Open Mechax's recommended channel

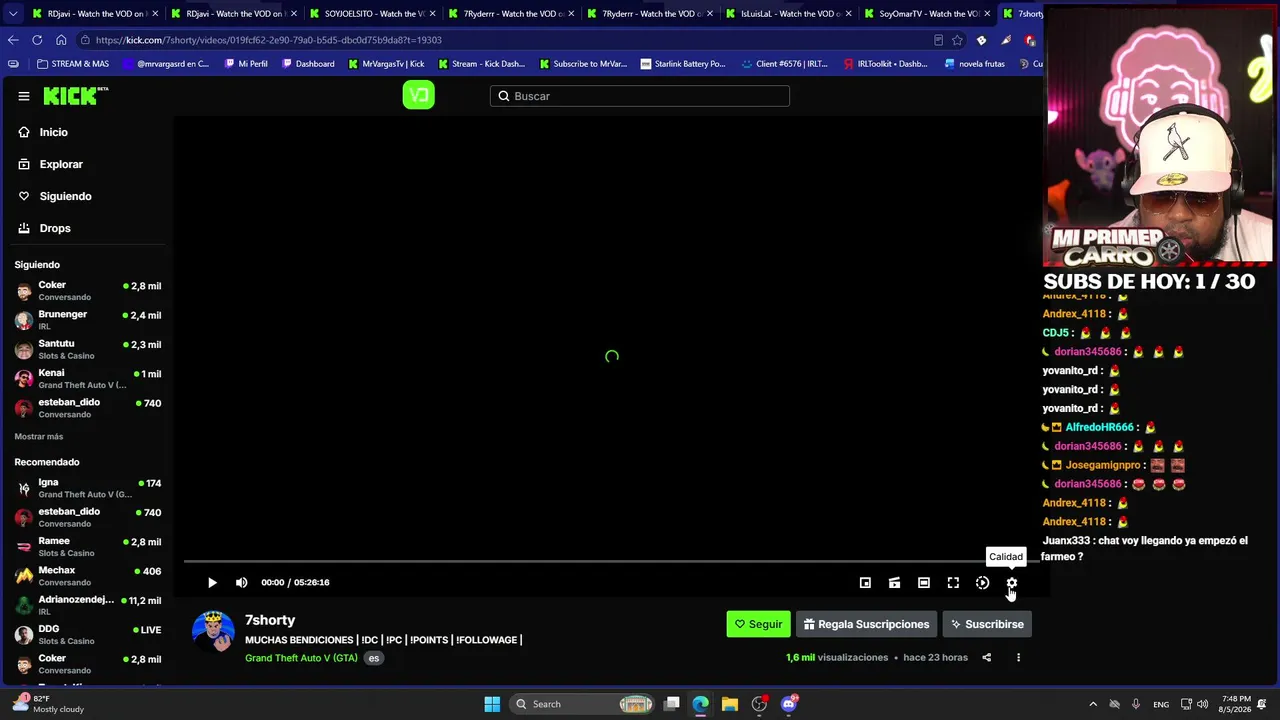(88, 576)
